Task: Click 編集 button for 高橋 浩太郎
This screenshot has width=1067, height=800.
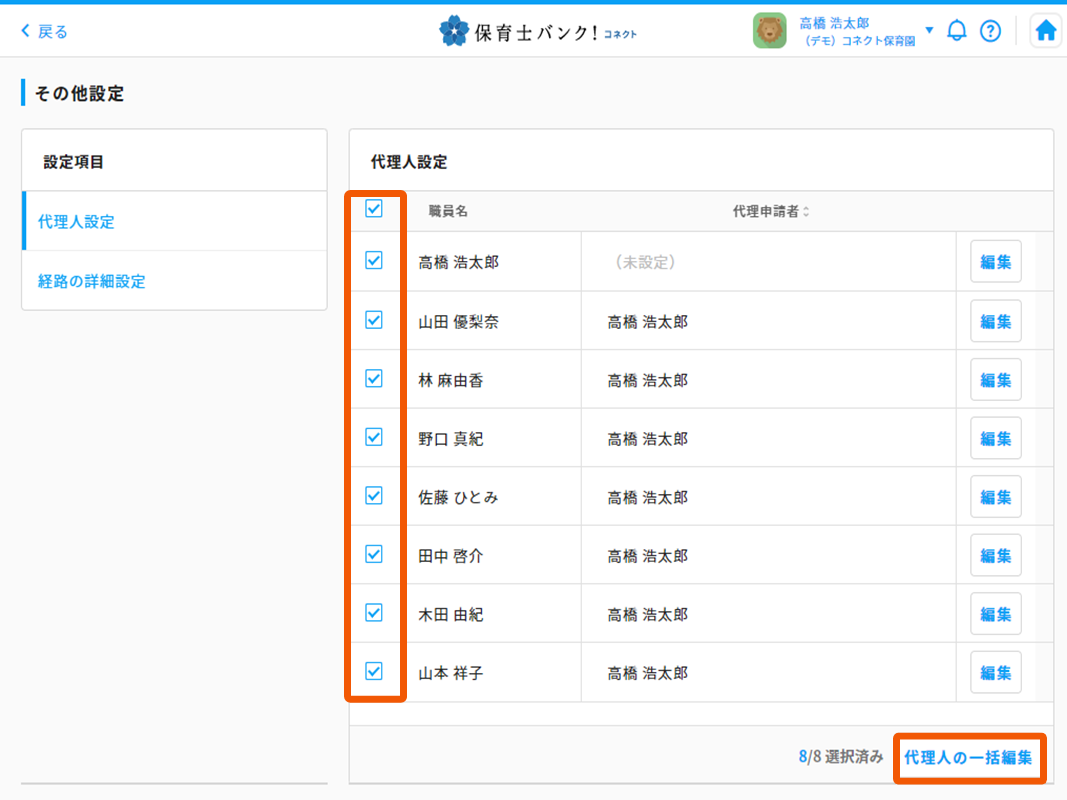Action: click(995, 262)
